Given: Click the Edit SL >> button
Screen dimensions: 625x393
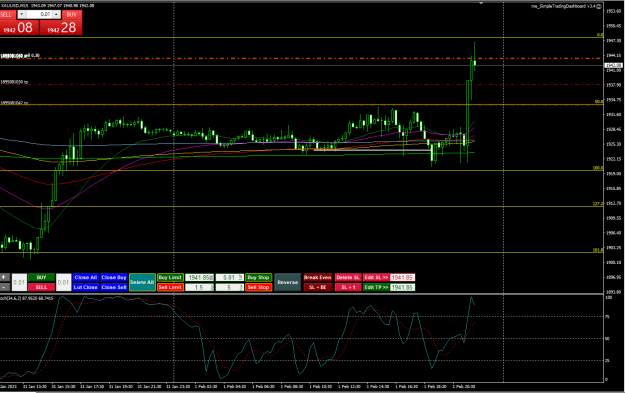Looking at the screenshot, I should point(376,277).
